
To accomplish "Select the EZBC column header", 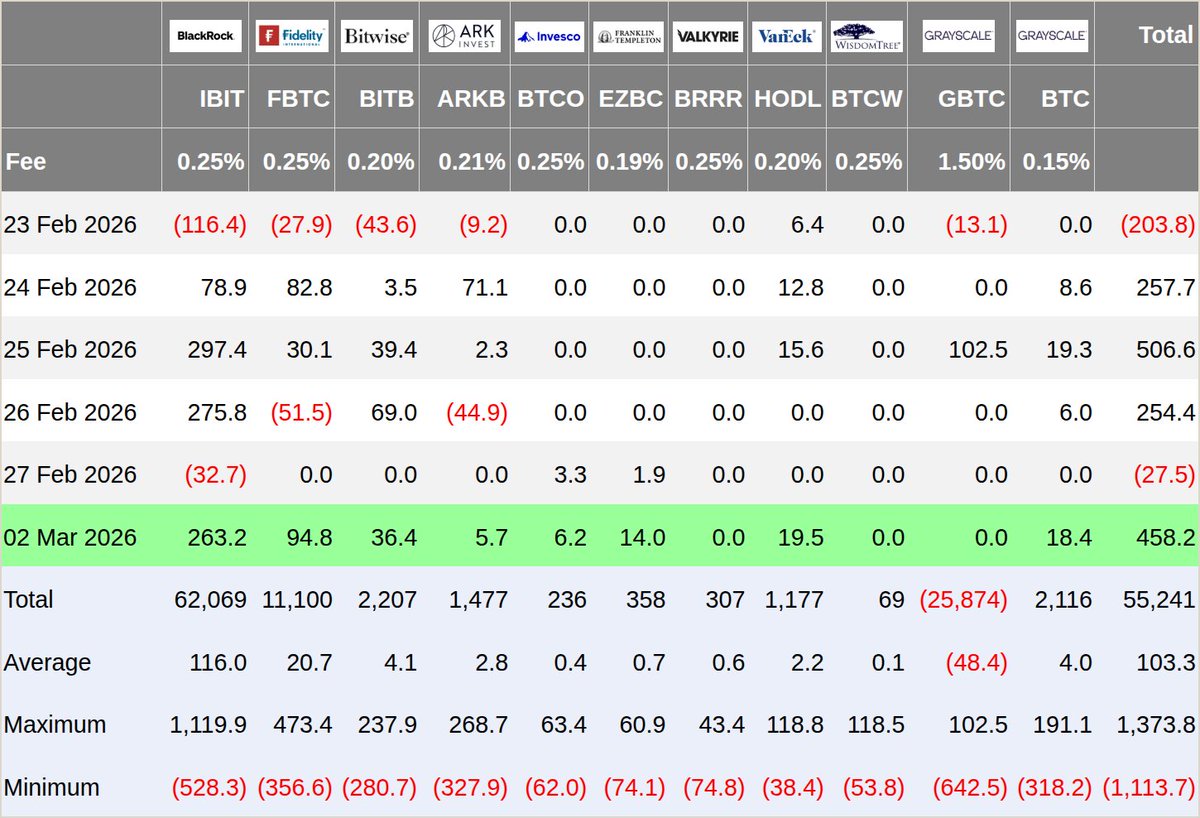I will 632,99.
